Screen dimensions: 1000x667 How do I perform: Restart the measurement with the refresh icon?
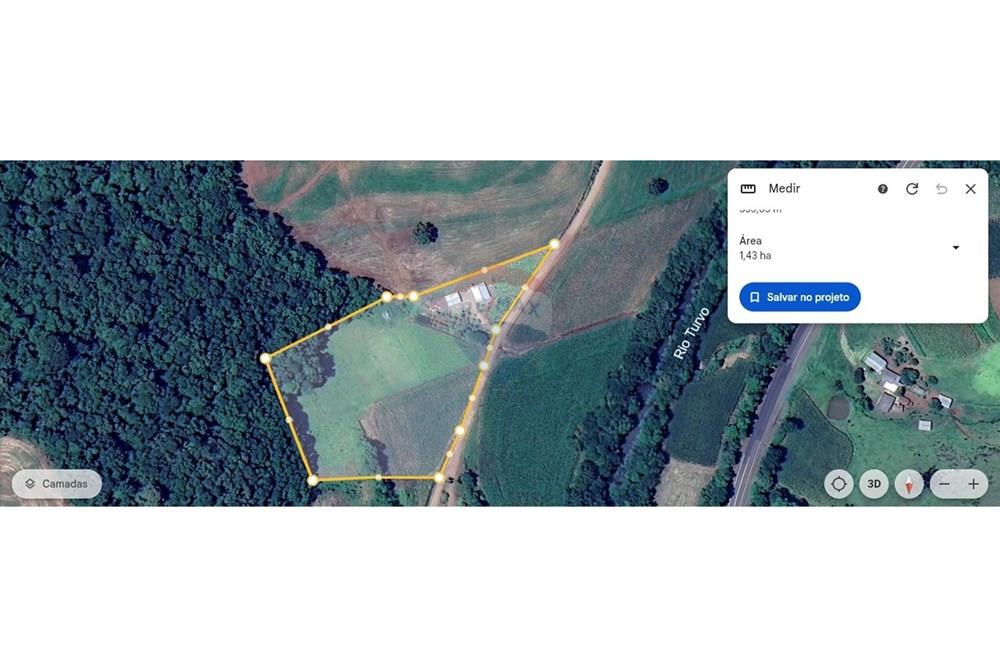pyautogui.click(x=912, y=189)
